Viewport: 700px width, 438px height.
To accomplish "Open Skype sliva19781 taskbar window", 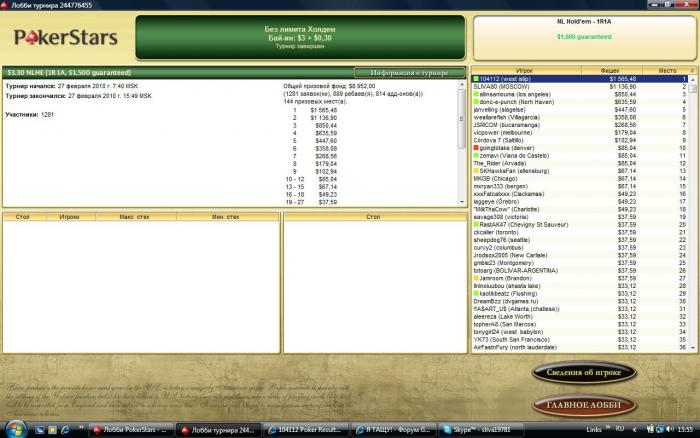I will 481,430.
